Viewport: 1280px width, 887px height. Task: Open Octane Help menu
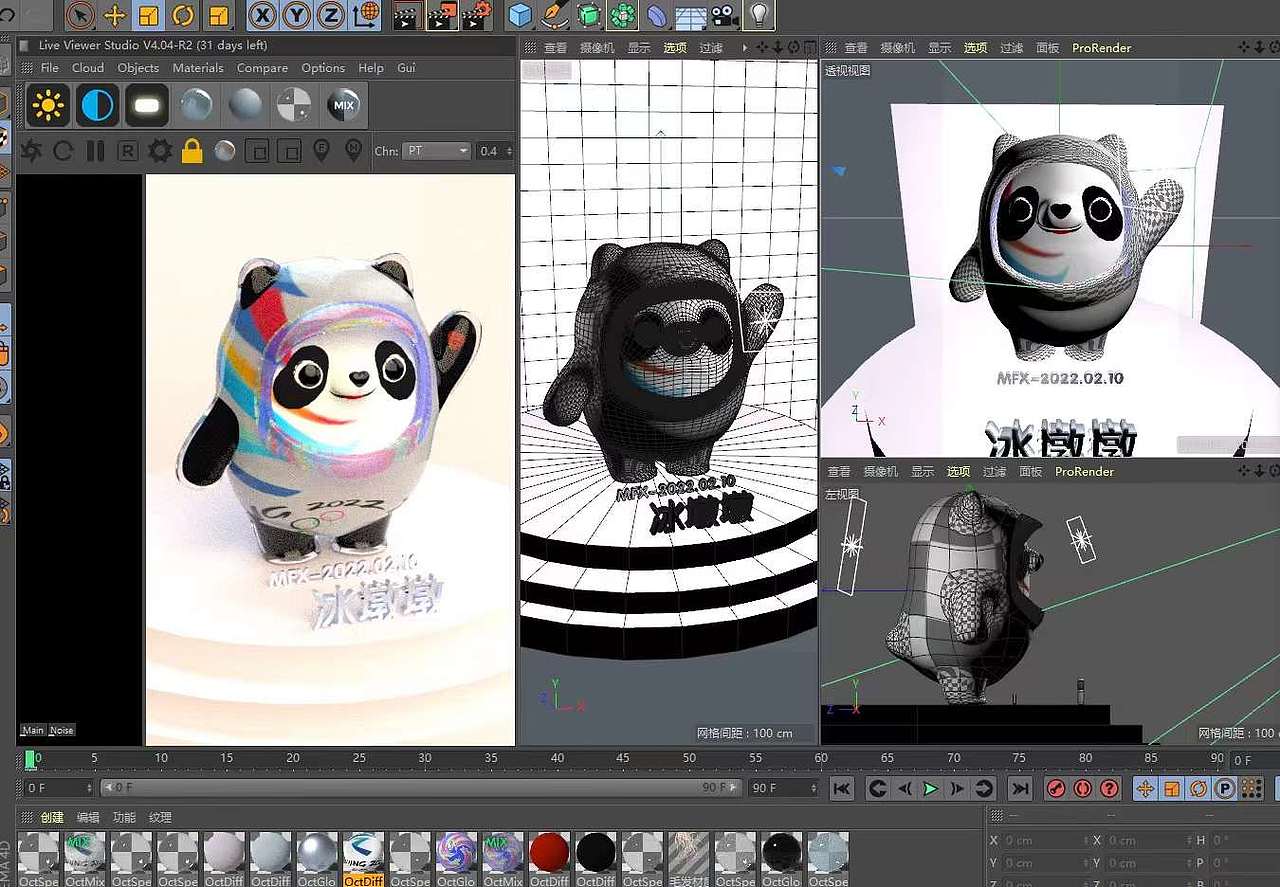tap(371, 68)
